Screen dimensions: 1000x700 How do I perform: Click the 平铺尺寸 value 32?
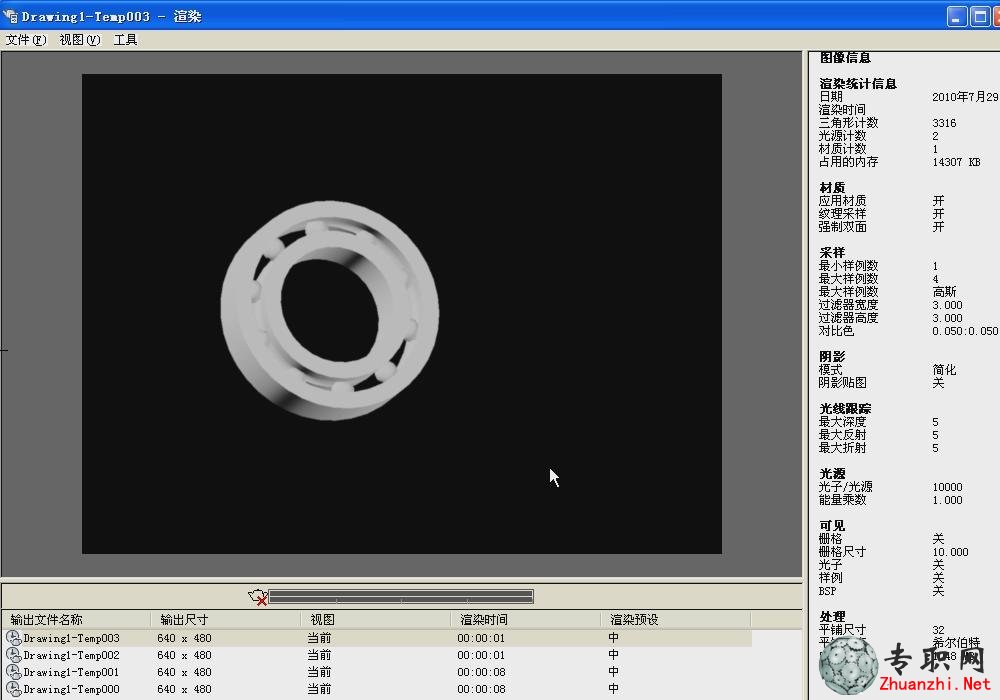click(938, 630)
